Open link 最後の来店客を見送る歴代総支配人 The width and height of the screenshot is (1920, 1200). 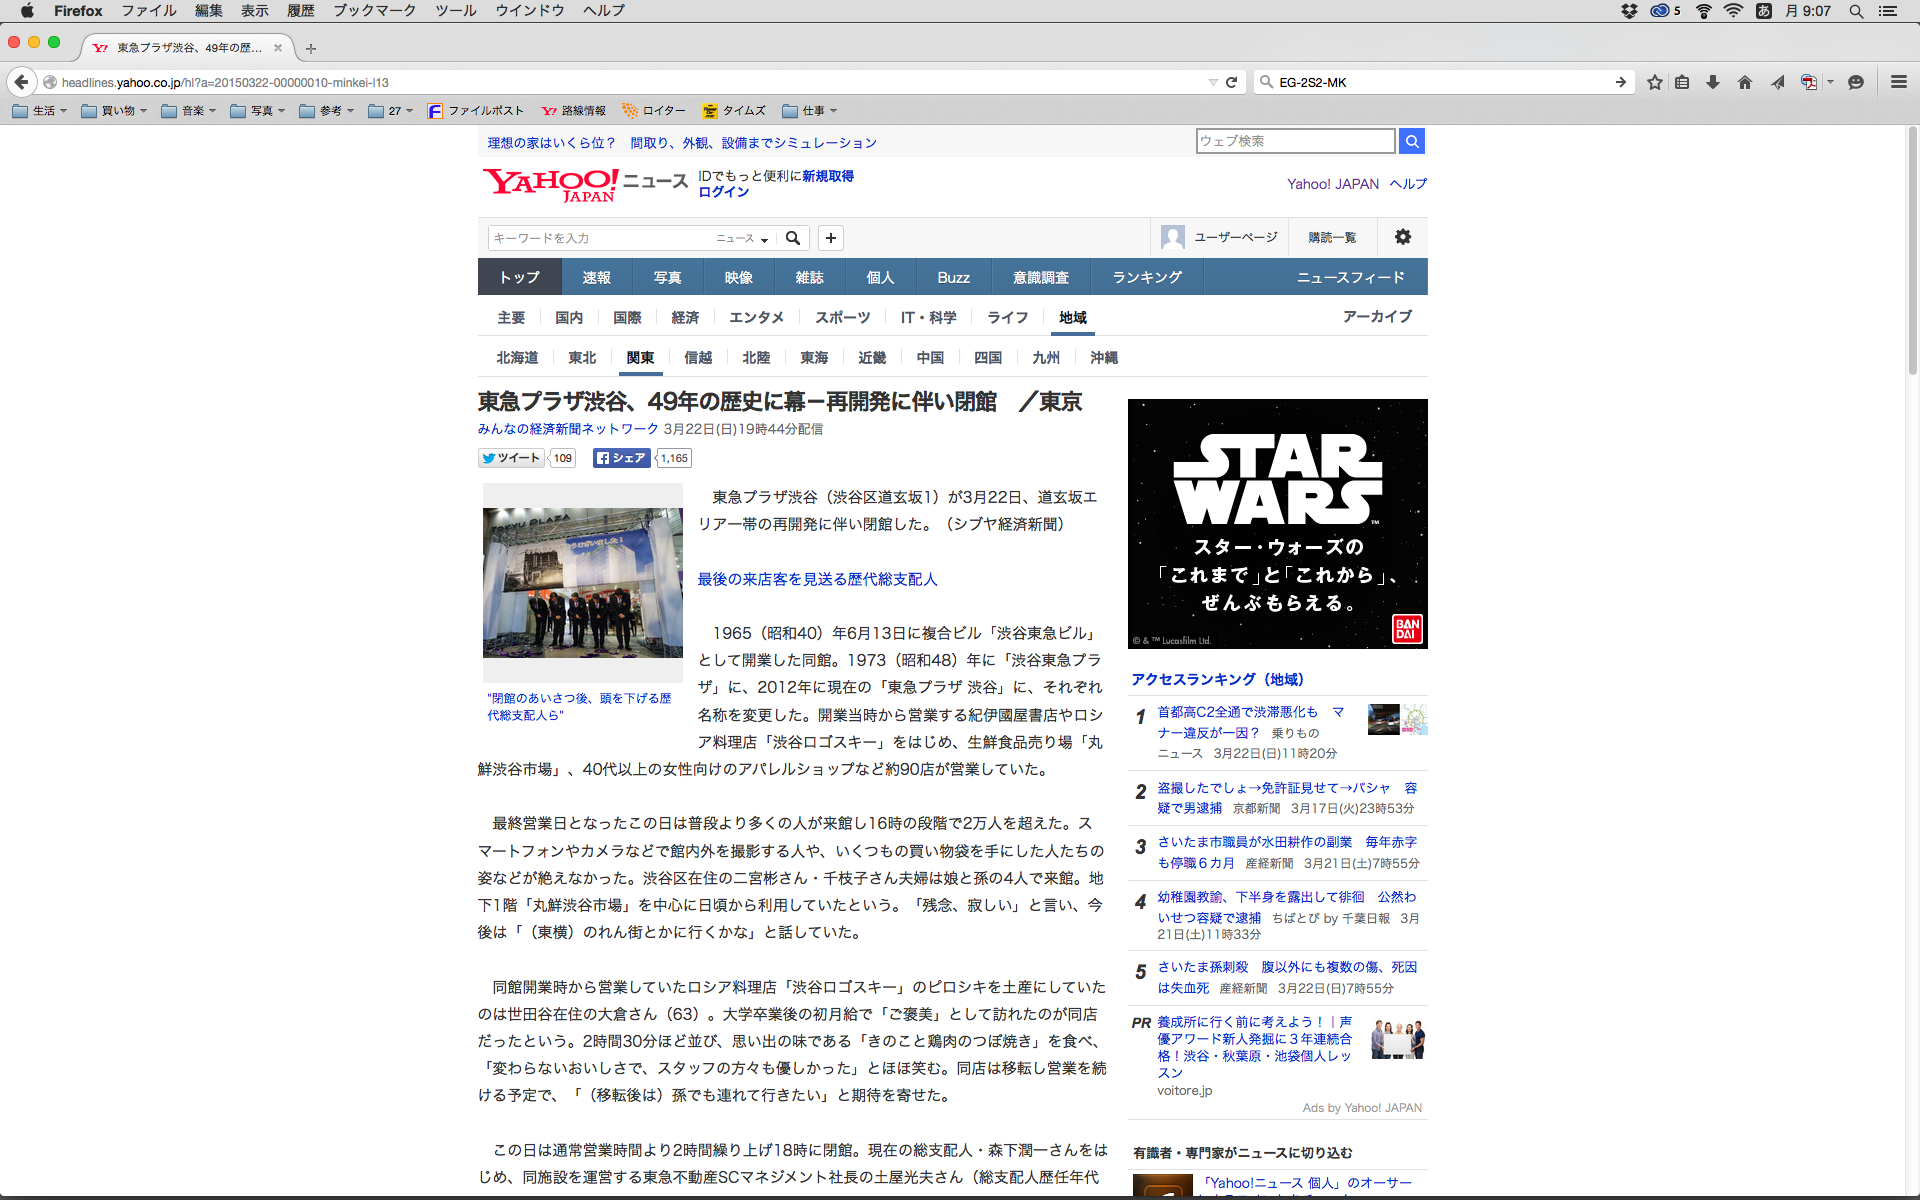click(817, 579)
